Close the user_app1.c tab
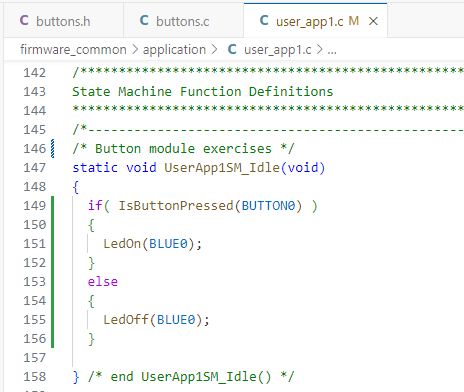Screen dimensions: 464x392 374,21
